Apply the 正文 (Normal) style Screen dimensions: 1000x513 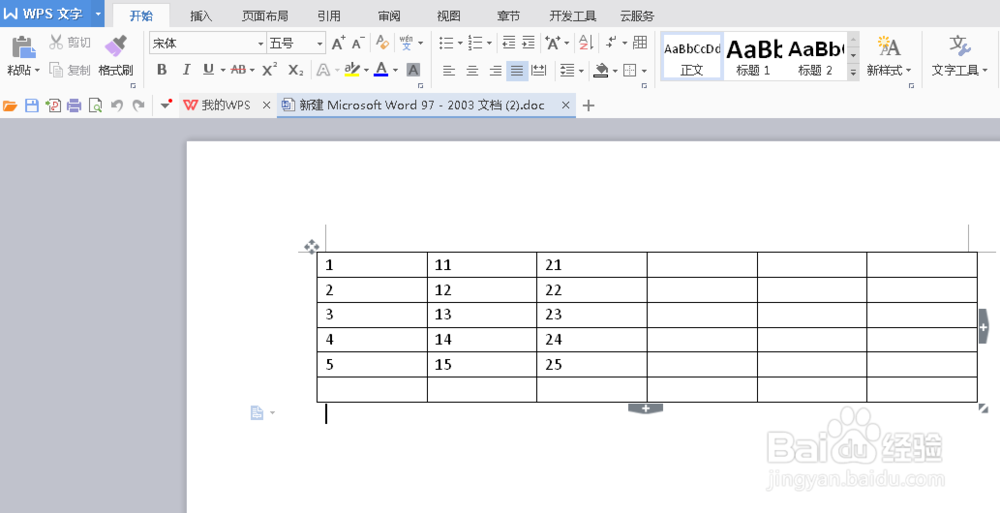click(x=692, y=56)
